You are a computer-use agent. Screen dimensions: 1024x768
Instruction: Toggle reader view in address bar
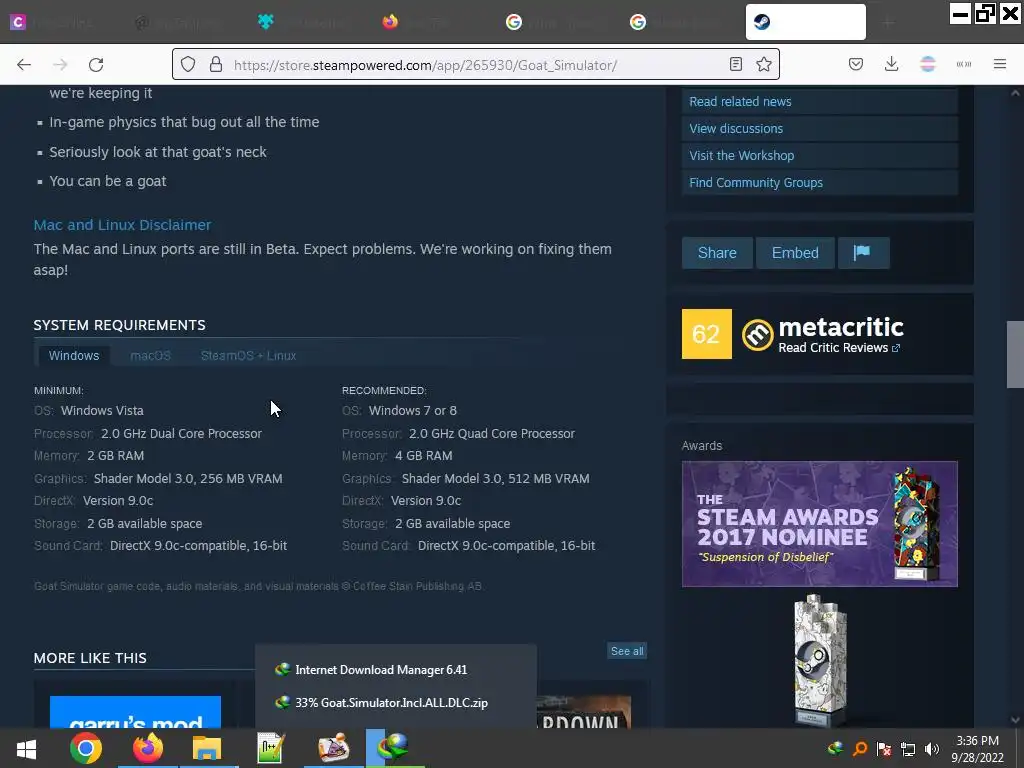click(735, 64)
